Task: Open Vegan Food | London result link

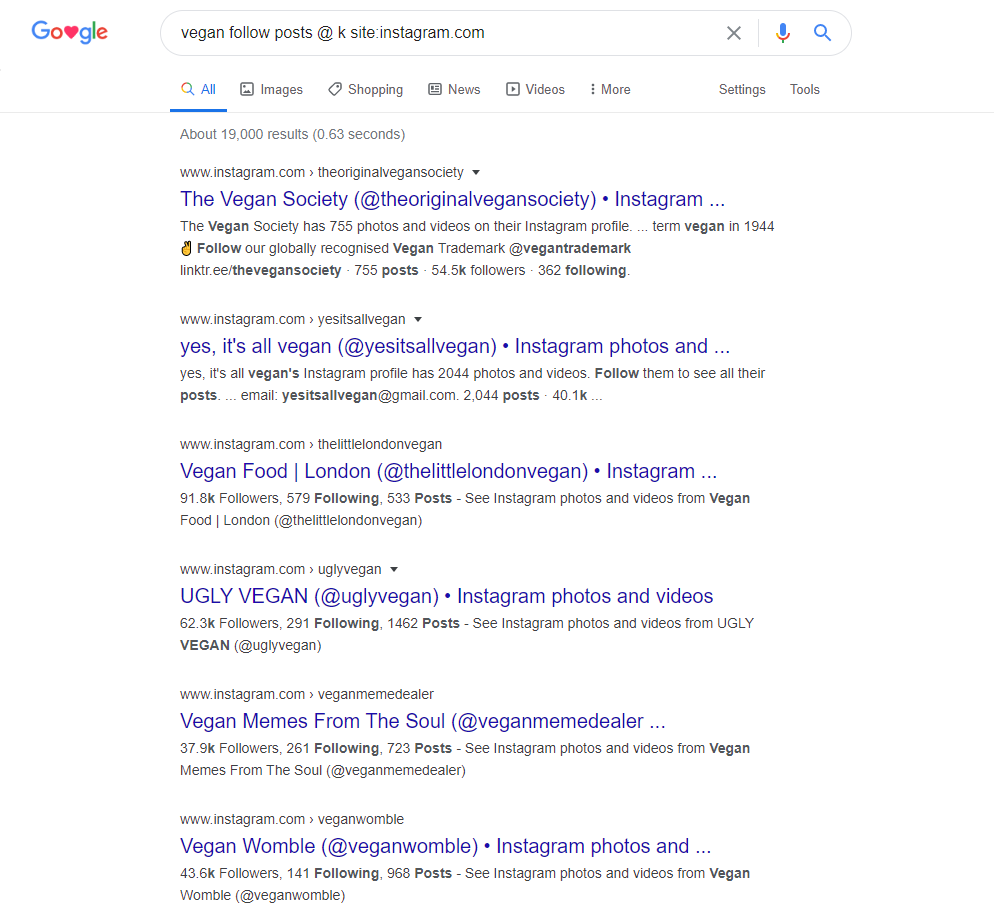Action: 448,471
